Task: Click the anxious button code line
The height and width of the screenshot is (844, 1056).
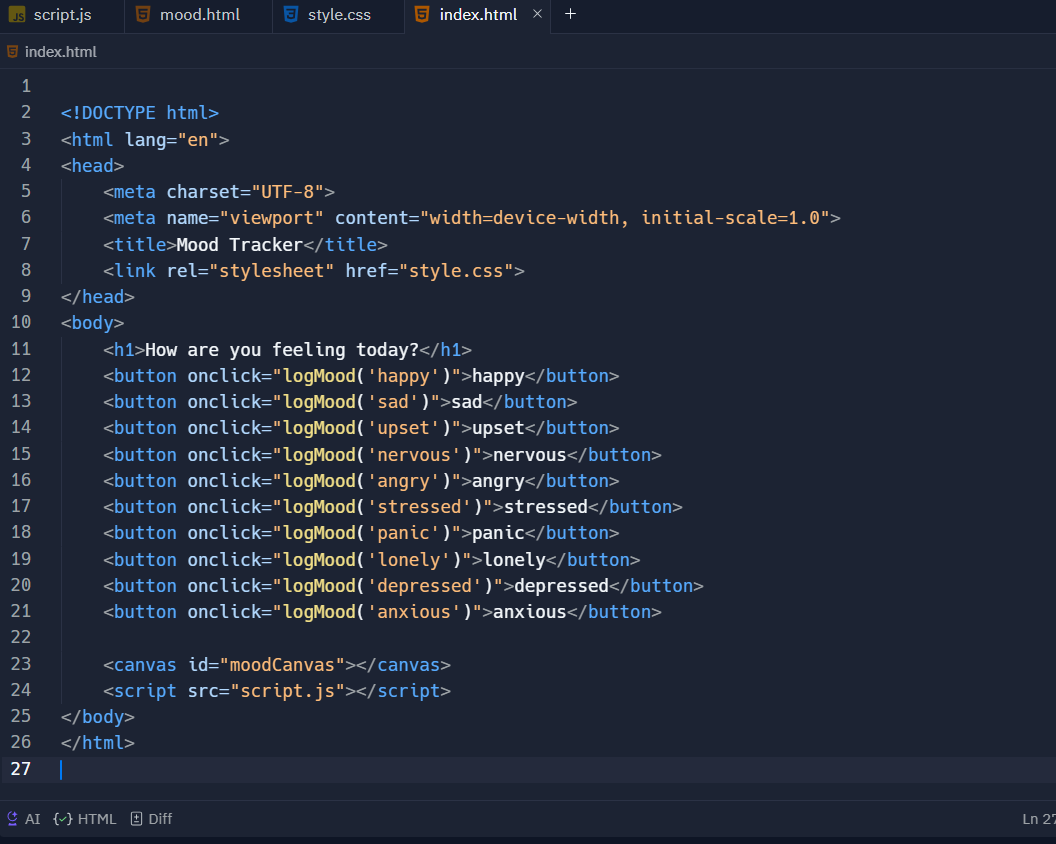Action: coord(383,612)
